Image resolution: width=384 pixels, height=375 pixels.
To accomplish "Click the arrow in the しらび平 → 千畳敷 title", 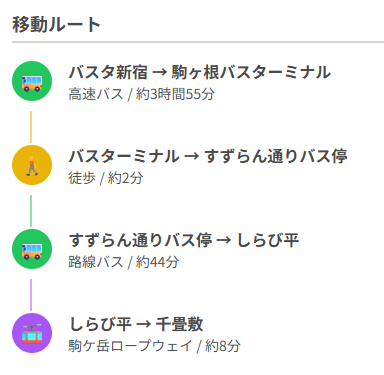I will (143, 325).
